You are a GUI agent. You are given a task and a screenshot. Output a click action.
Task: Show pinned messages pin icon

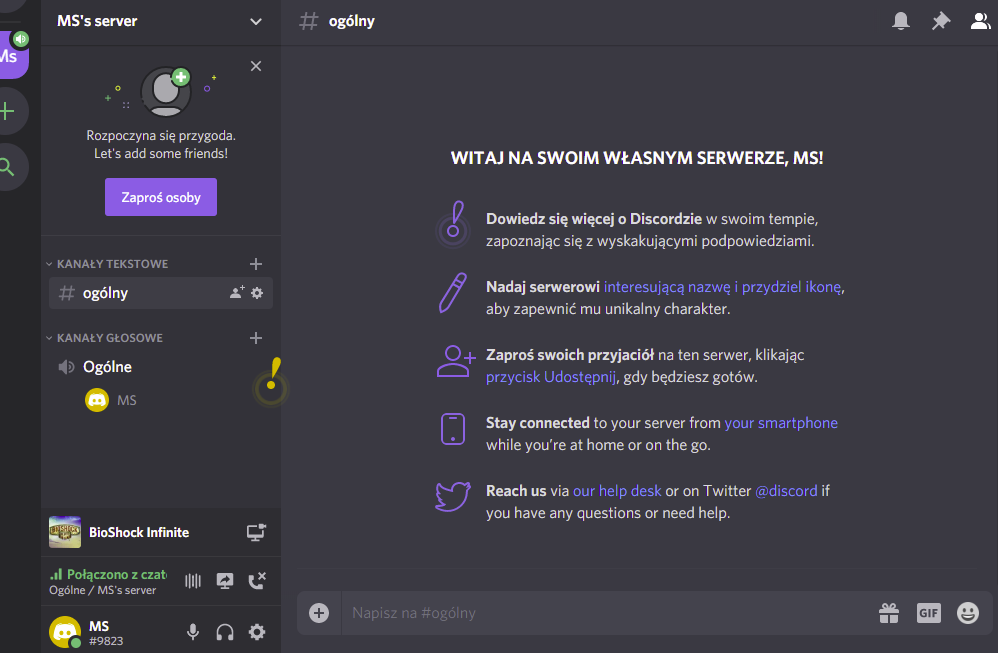(941, 21)
